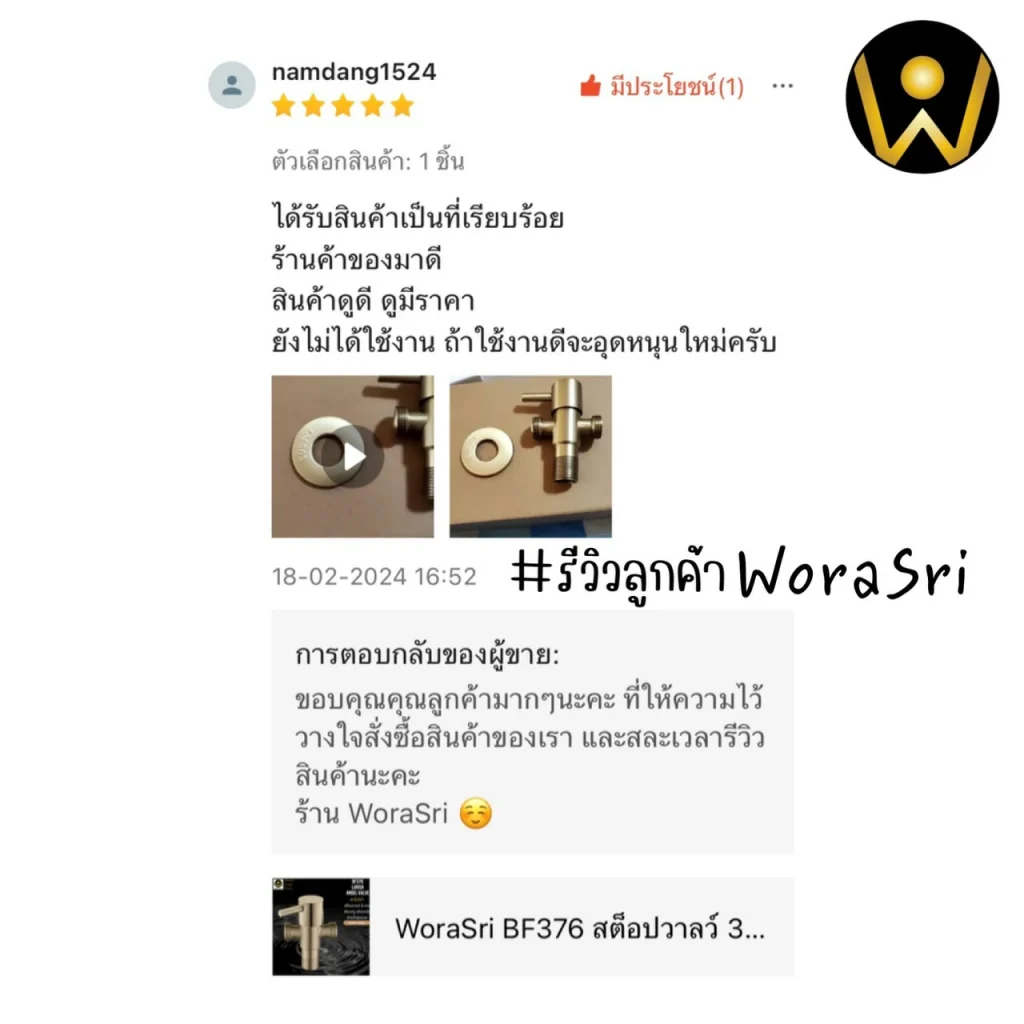1024x1024 pixels.
Task: Play the review video thumbnail
Action: [353, 456]
